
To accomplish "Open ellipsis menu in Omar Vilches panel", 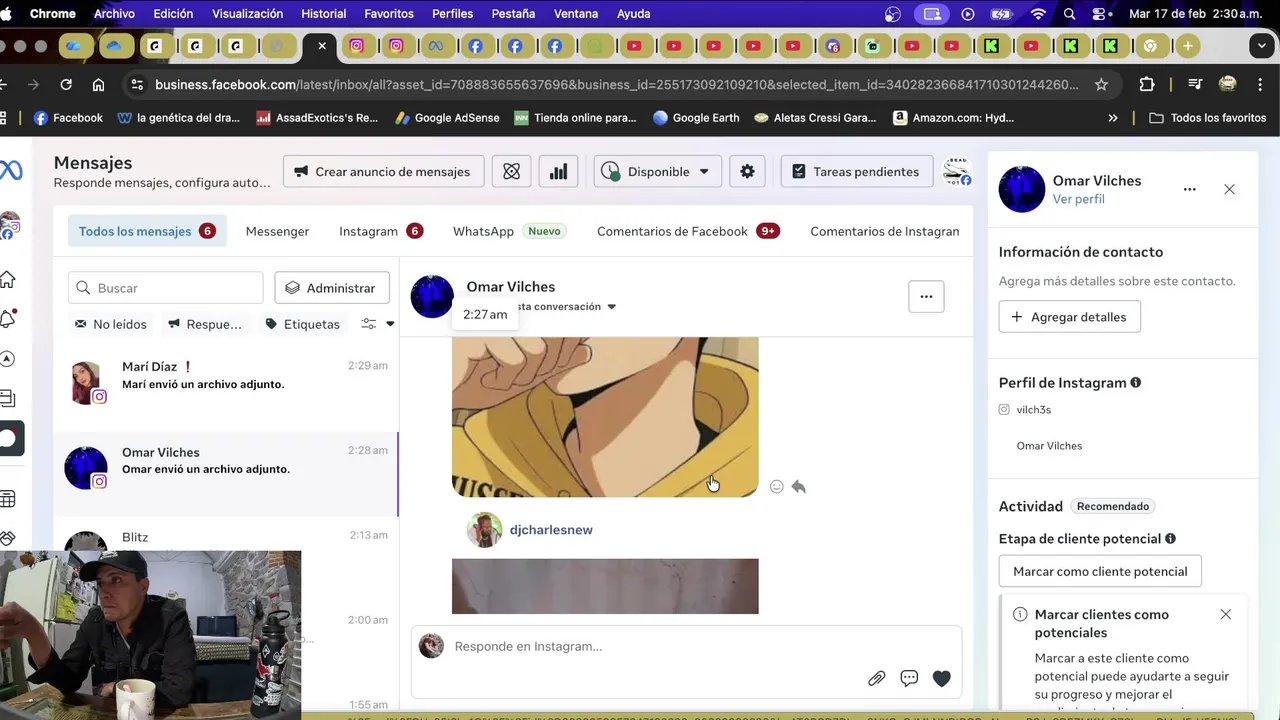I will point(1189,189).
